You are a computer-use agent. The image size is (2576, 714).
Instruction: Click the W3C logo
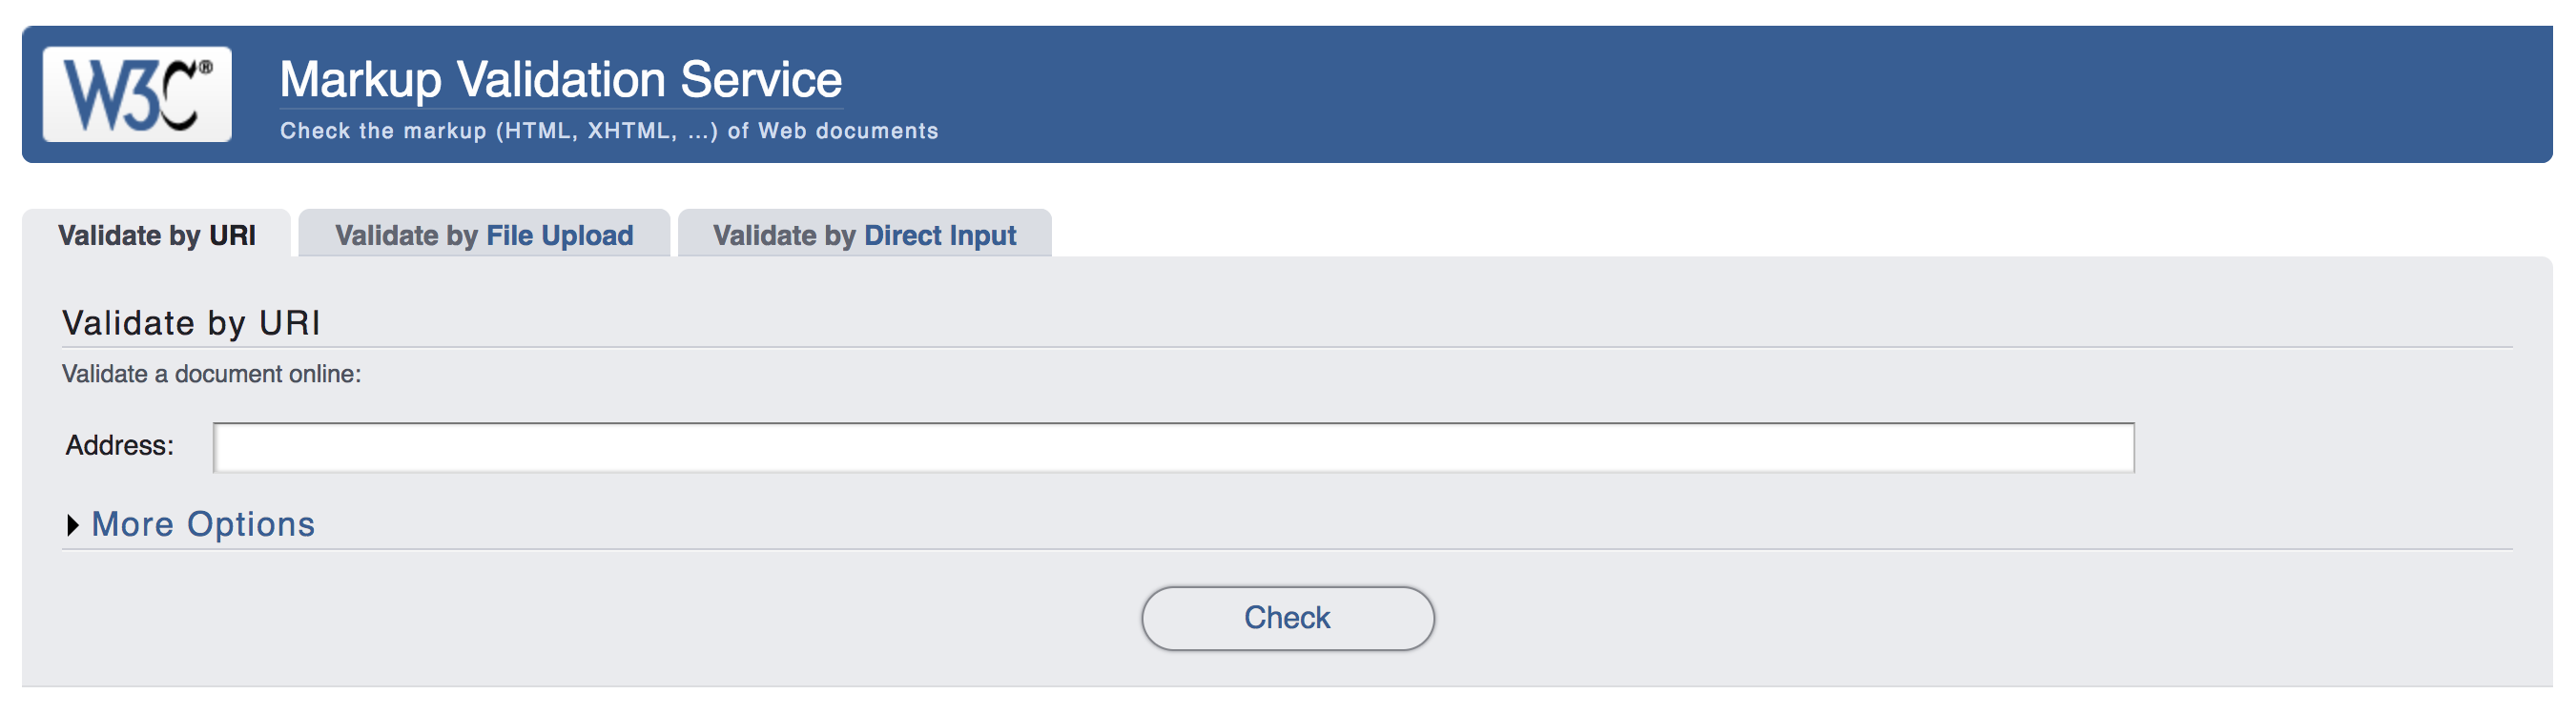click(137, 94)
